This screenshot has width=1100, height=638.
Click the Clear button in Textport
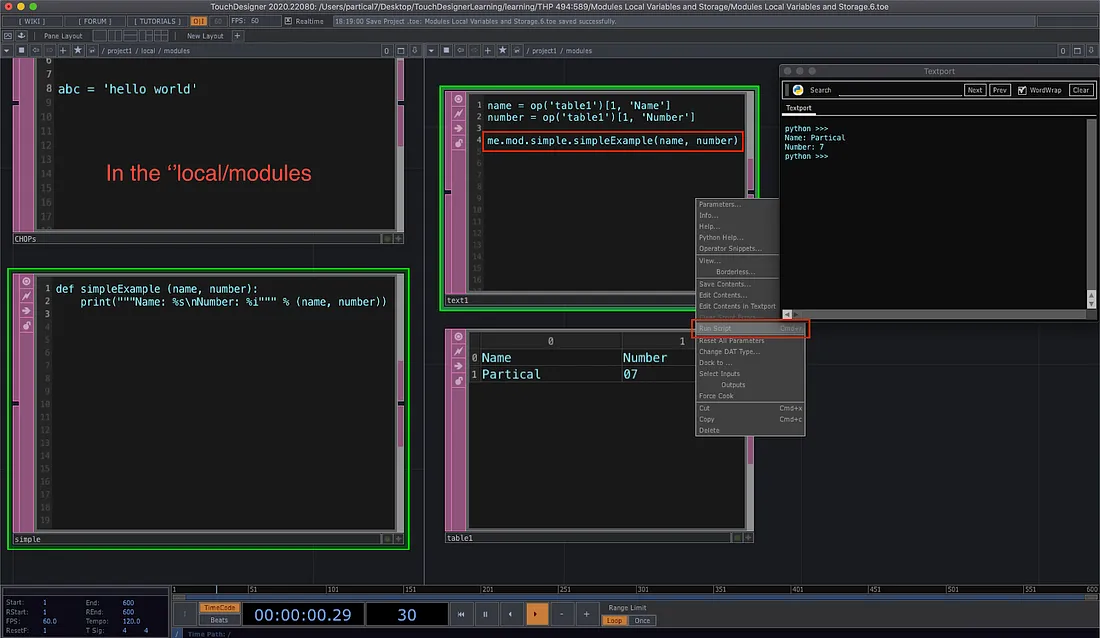[1080, 90]
